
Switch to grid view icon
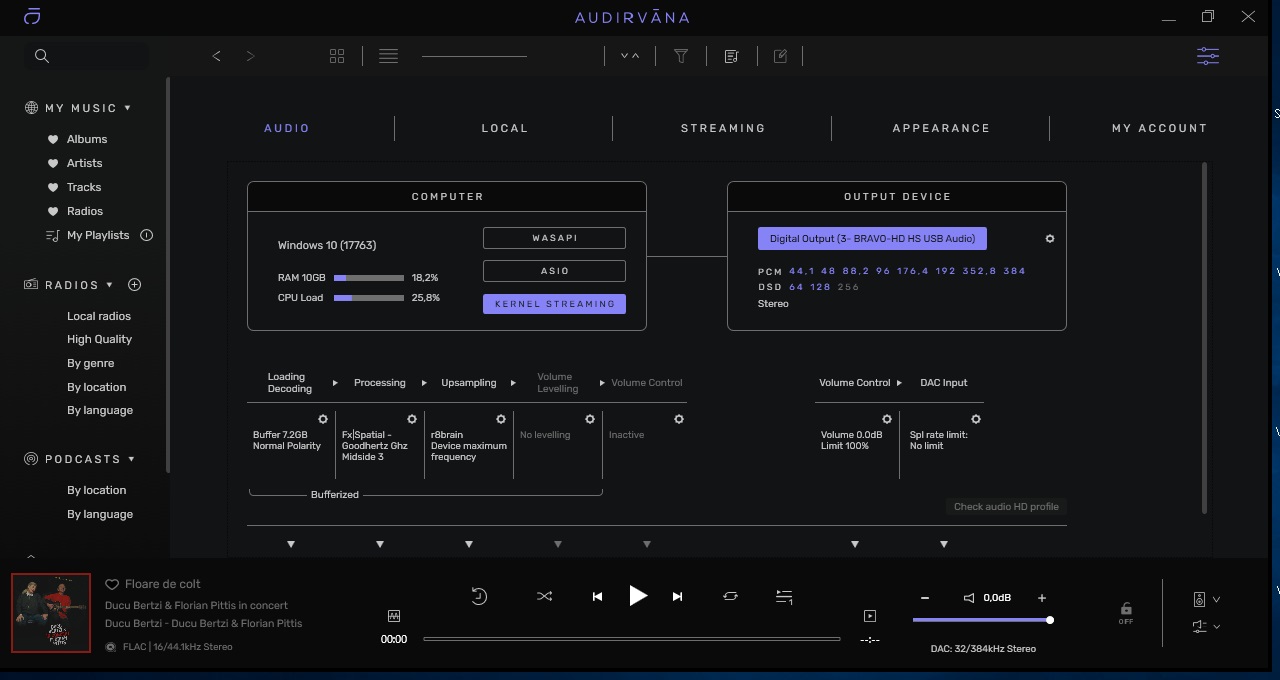(337, 56)
